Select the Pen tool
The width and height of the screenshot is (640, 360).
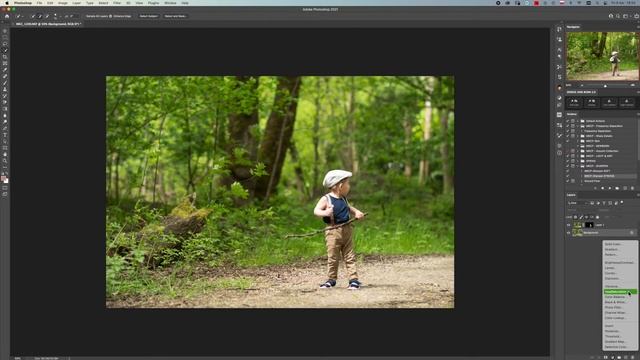click(x=5, y=128)
